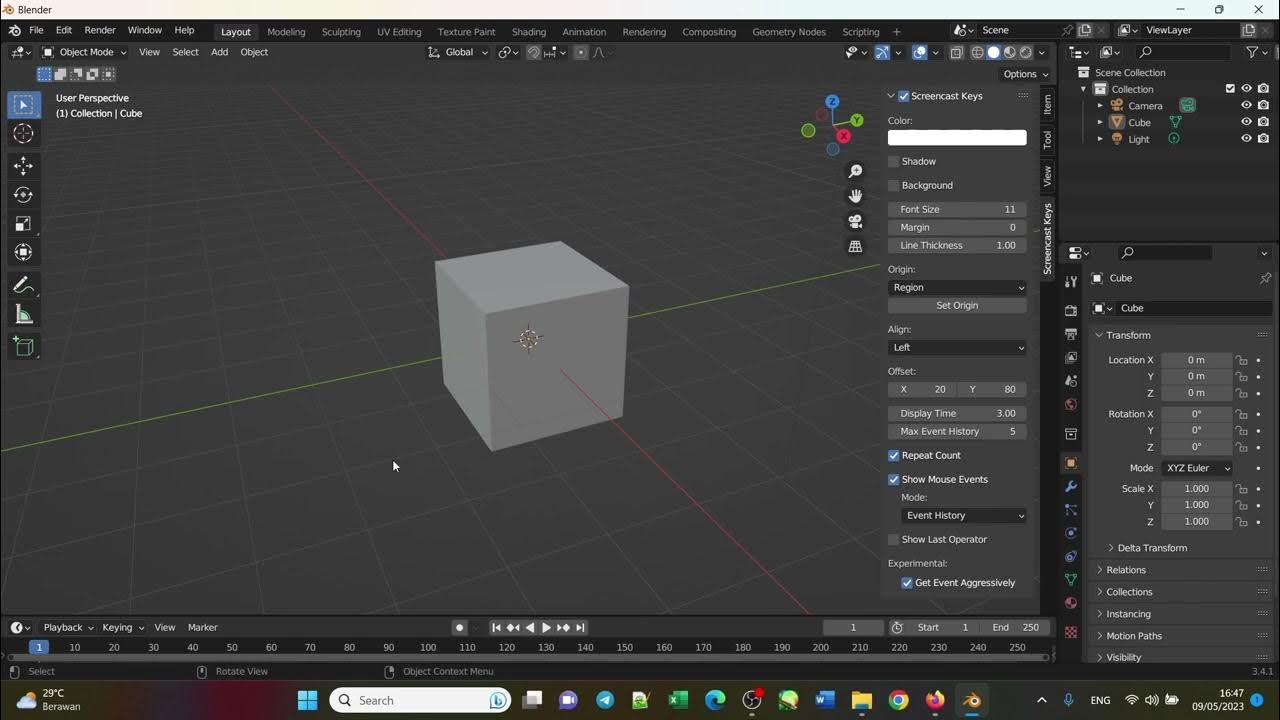Uncheck Show Mouse Events
This screenshot has height=720, width=1280.
point(894,479)
